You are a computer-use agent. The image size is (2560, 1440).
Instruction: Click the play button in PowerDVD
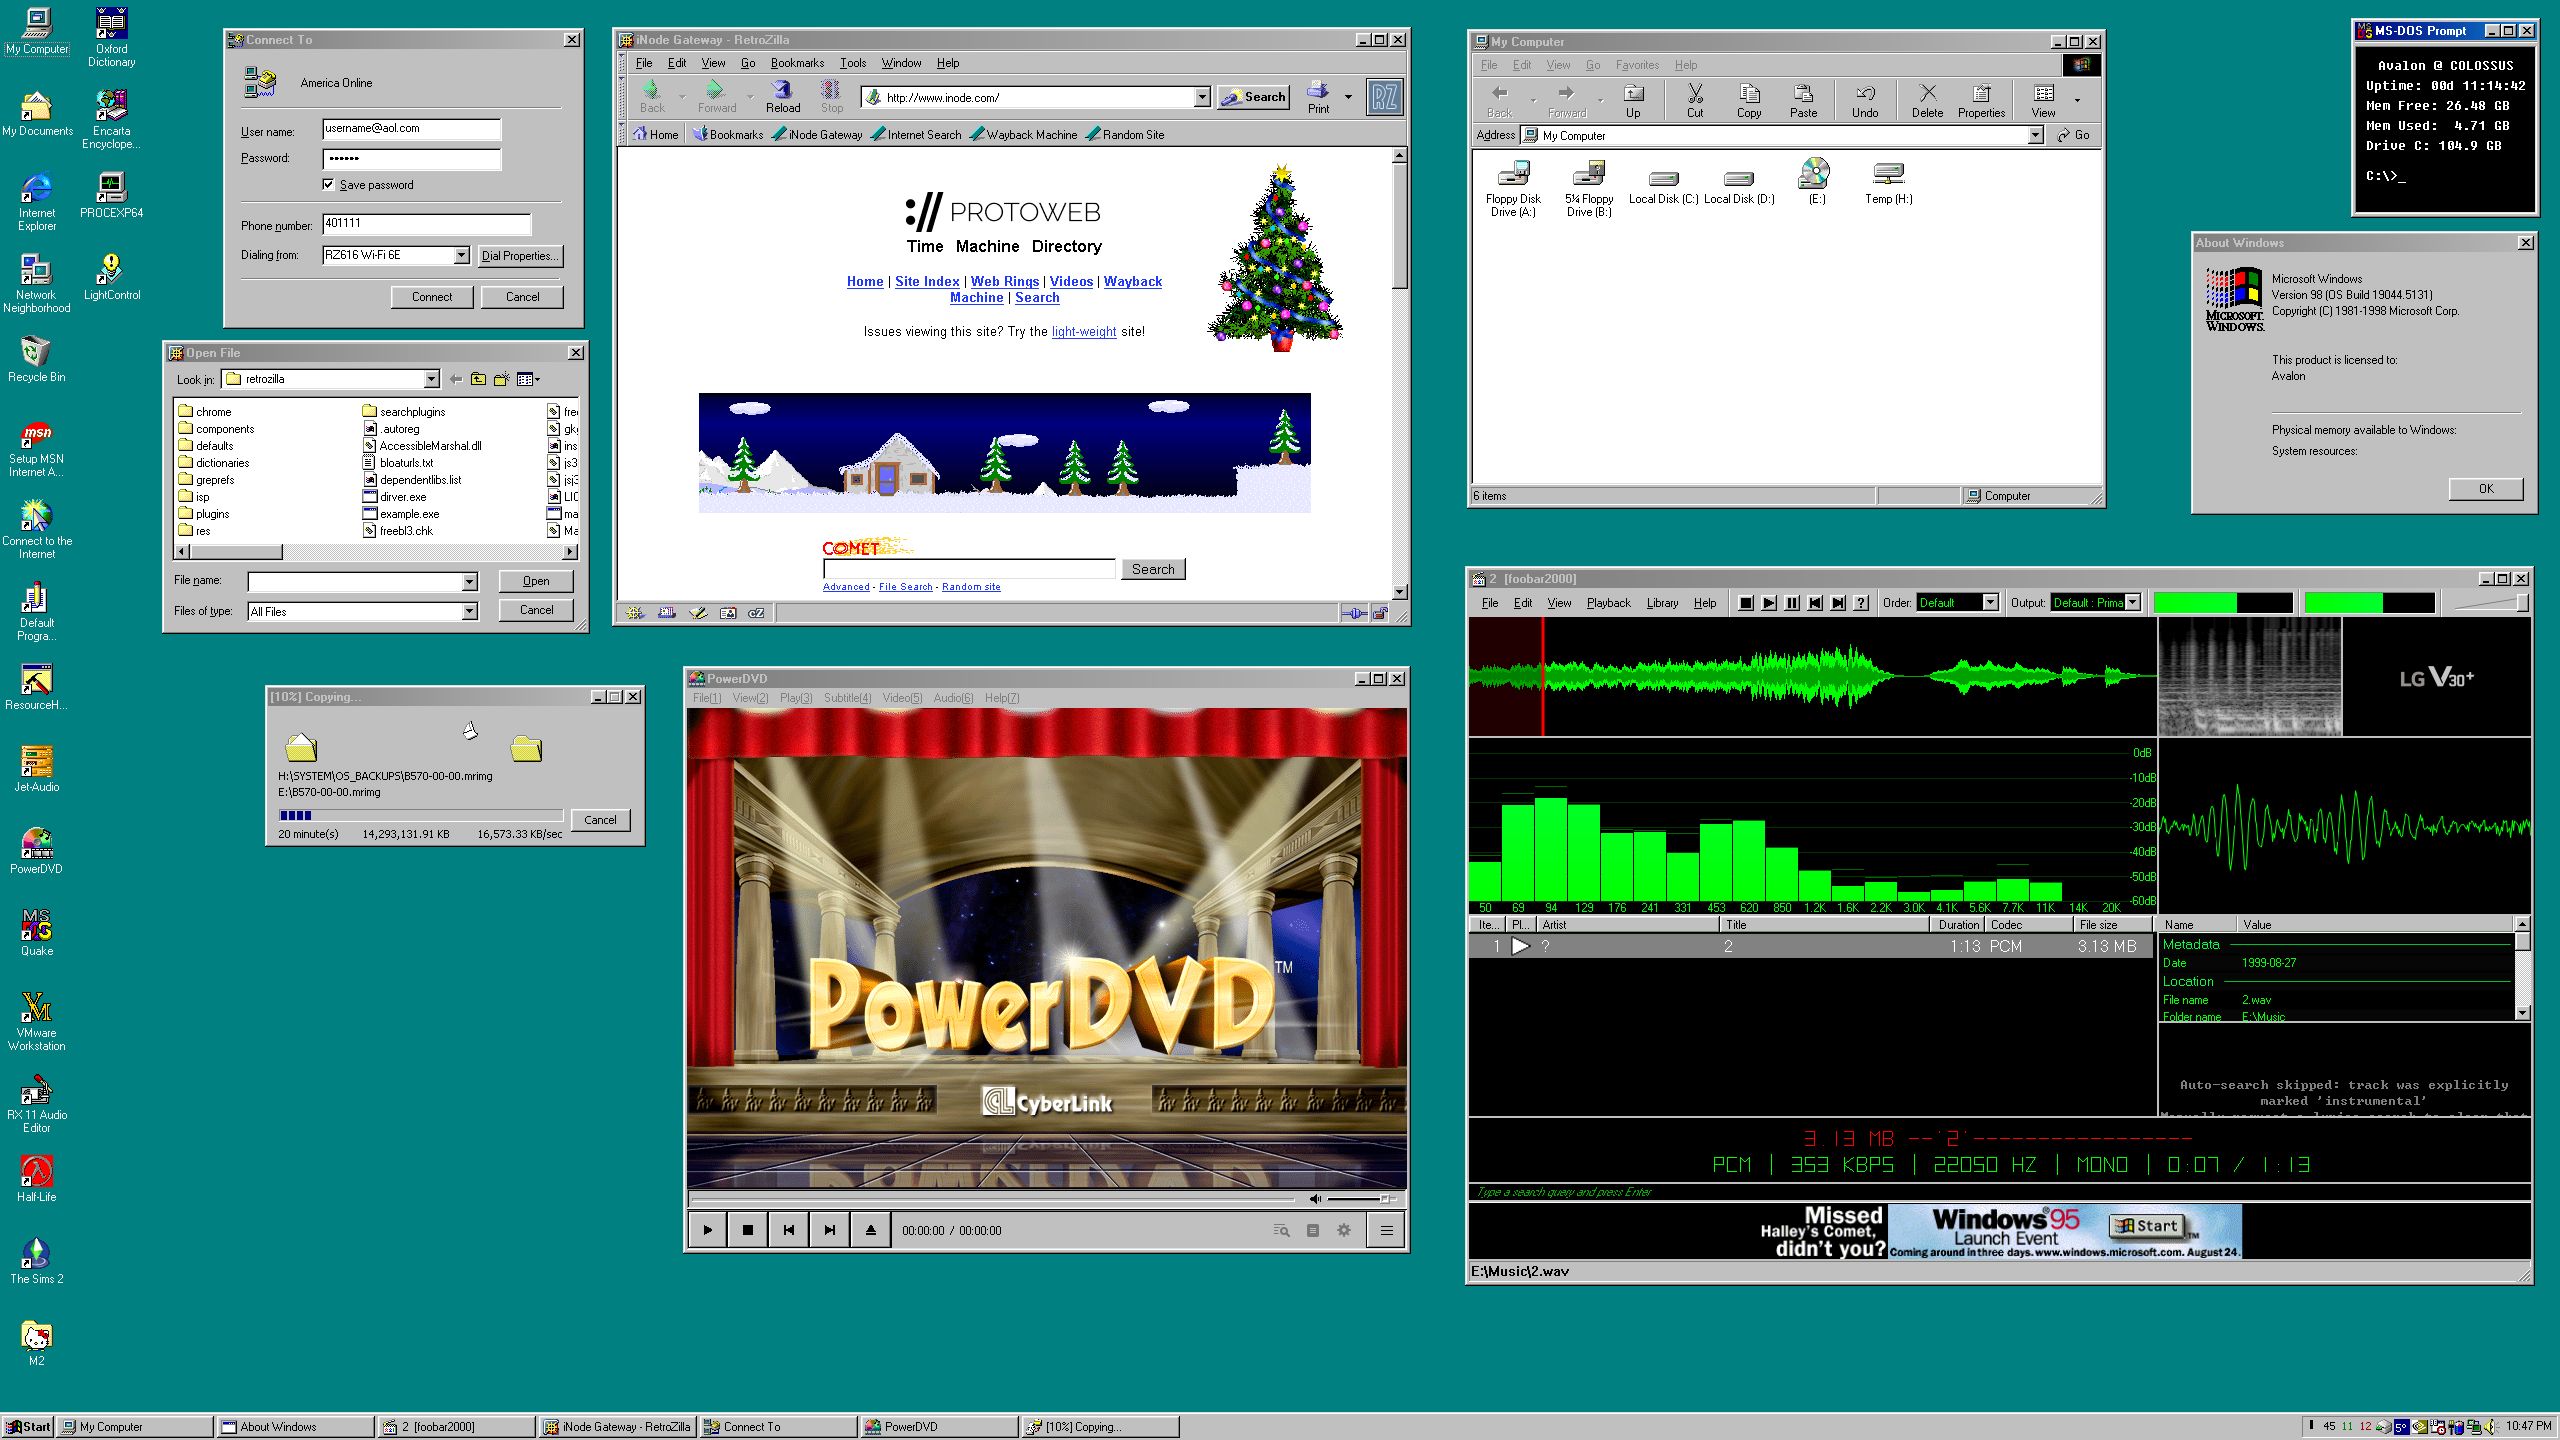pyautogui.click(x=707, y=1230)
